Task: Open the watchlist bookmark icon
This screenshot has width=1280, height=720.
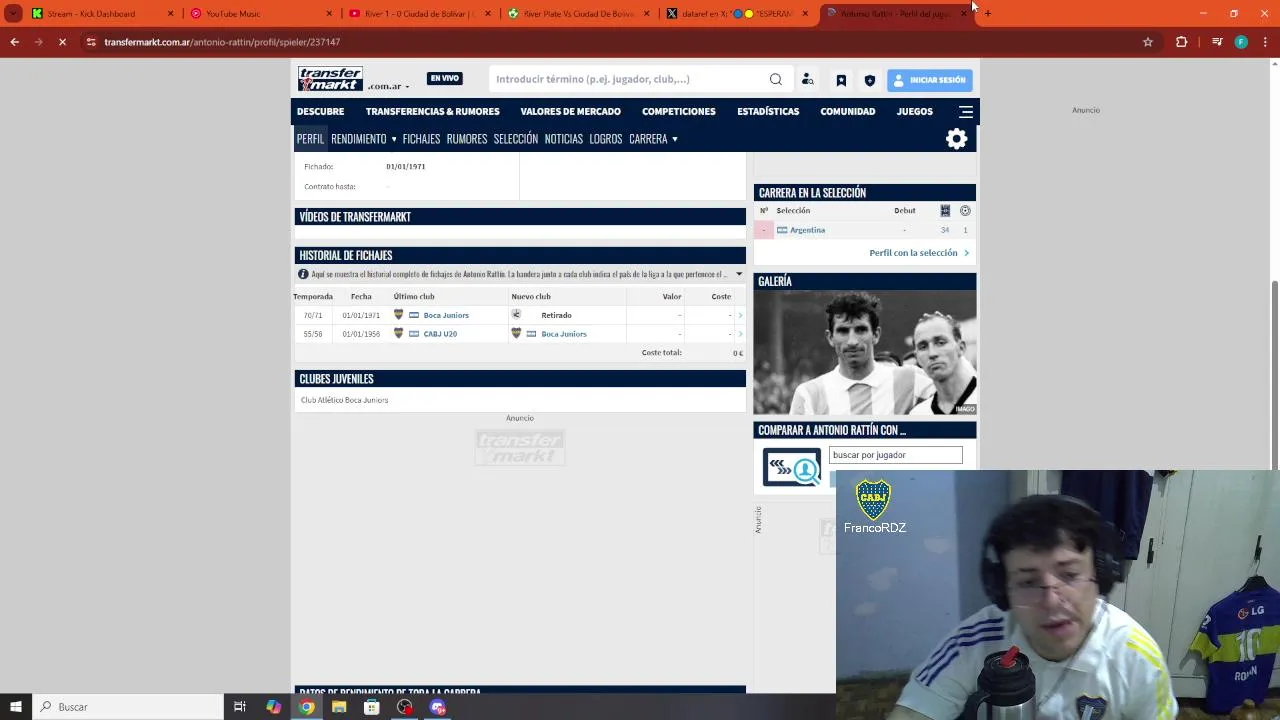Action: [x=841, y=81]
